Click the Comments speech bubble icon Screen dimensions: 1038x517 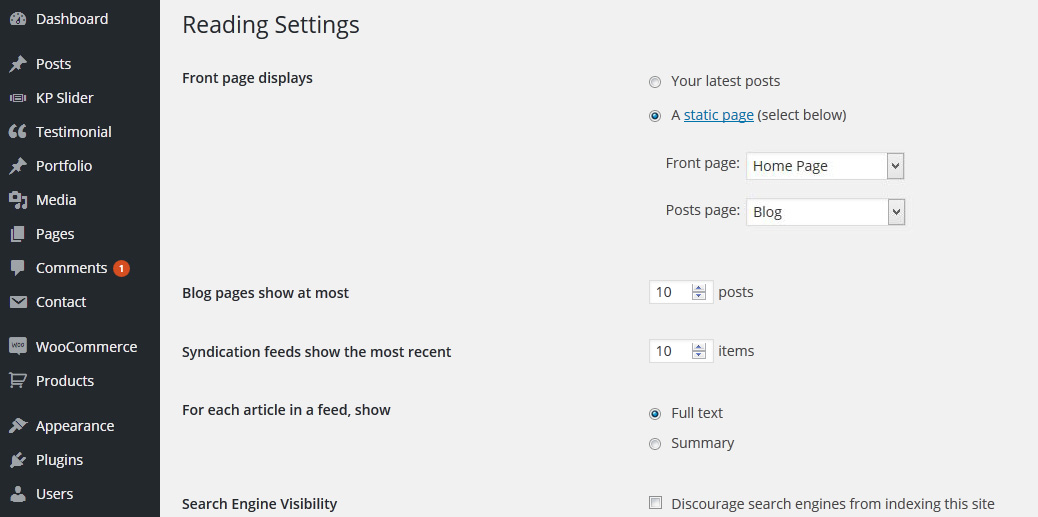point(17,268)
